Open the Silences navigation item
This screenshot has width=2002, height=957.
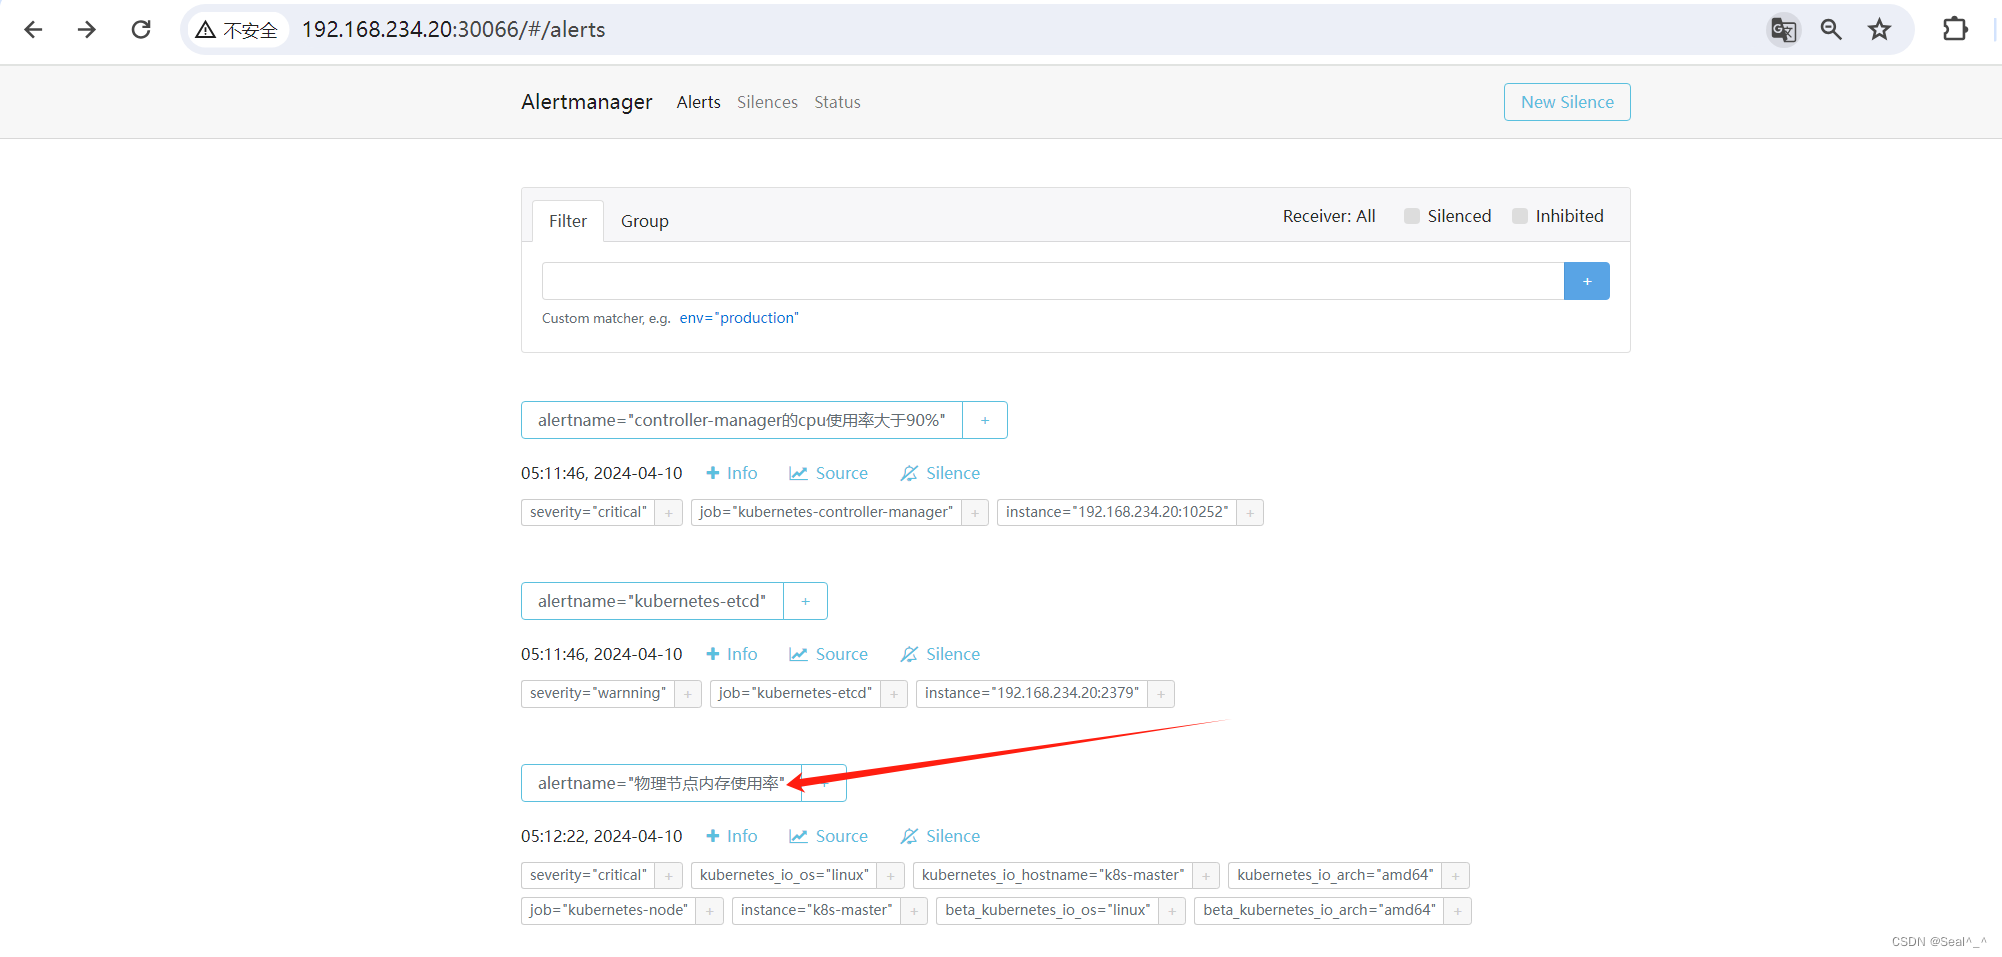767,102
